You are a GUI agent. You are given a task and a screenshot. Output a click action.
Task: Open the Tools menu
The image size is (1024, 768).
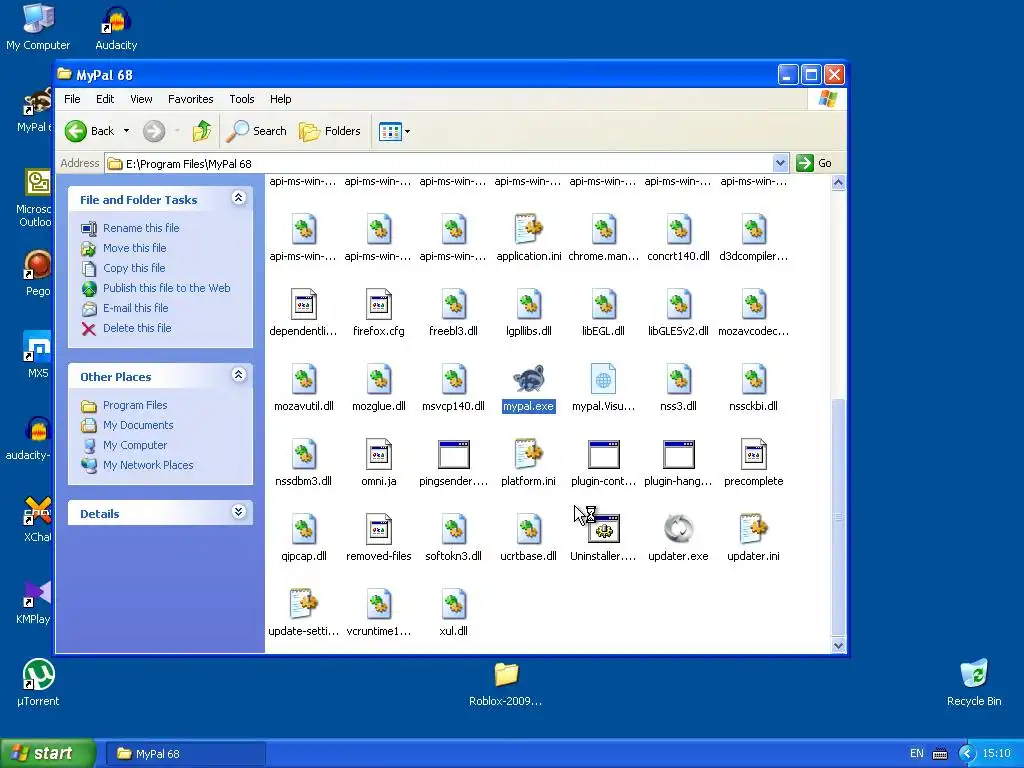(242, 99)
